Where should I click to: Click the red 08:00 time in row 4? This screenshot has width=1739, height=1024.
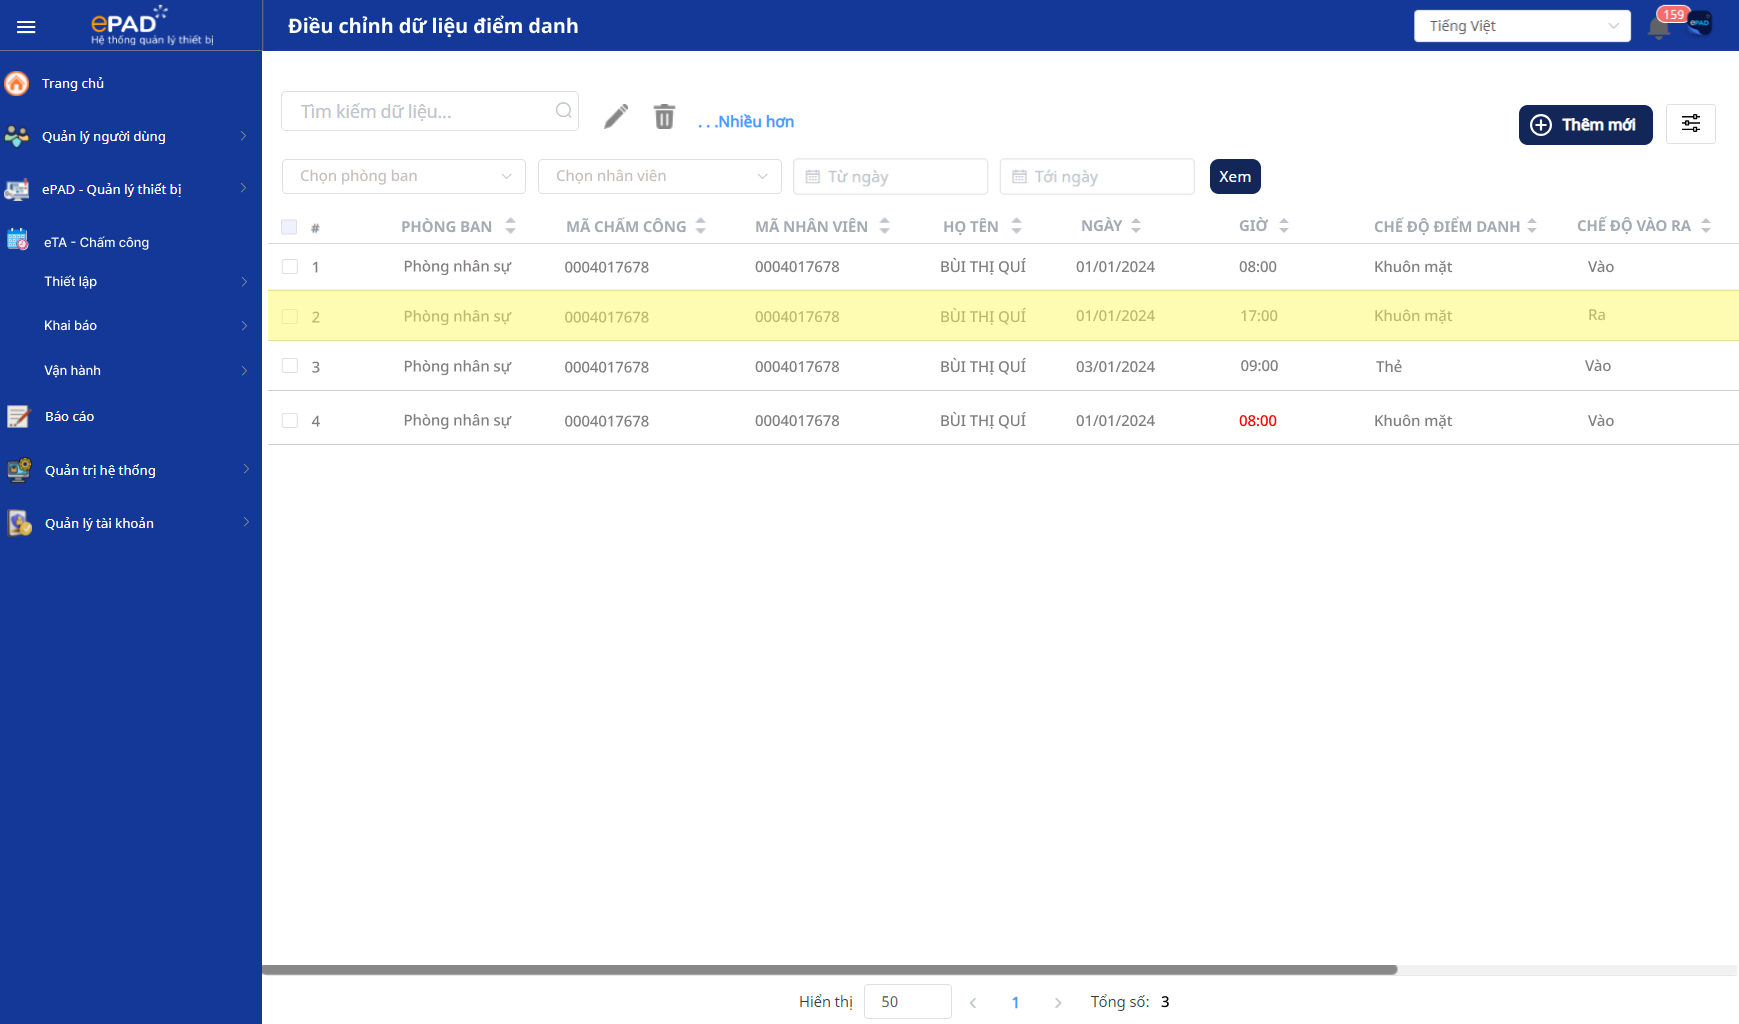click(x=1258, y=421)
